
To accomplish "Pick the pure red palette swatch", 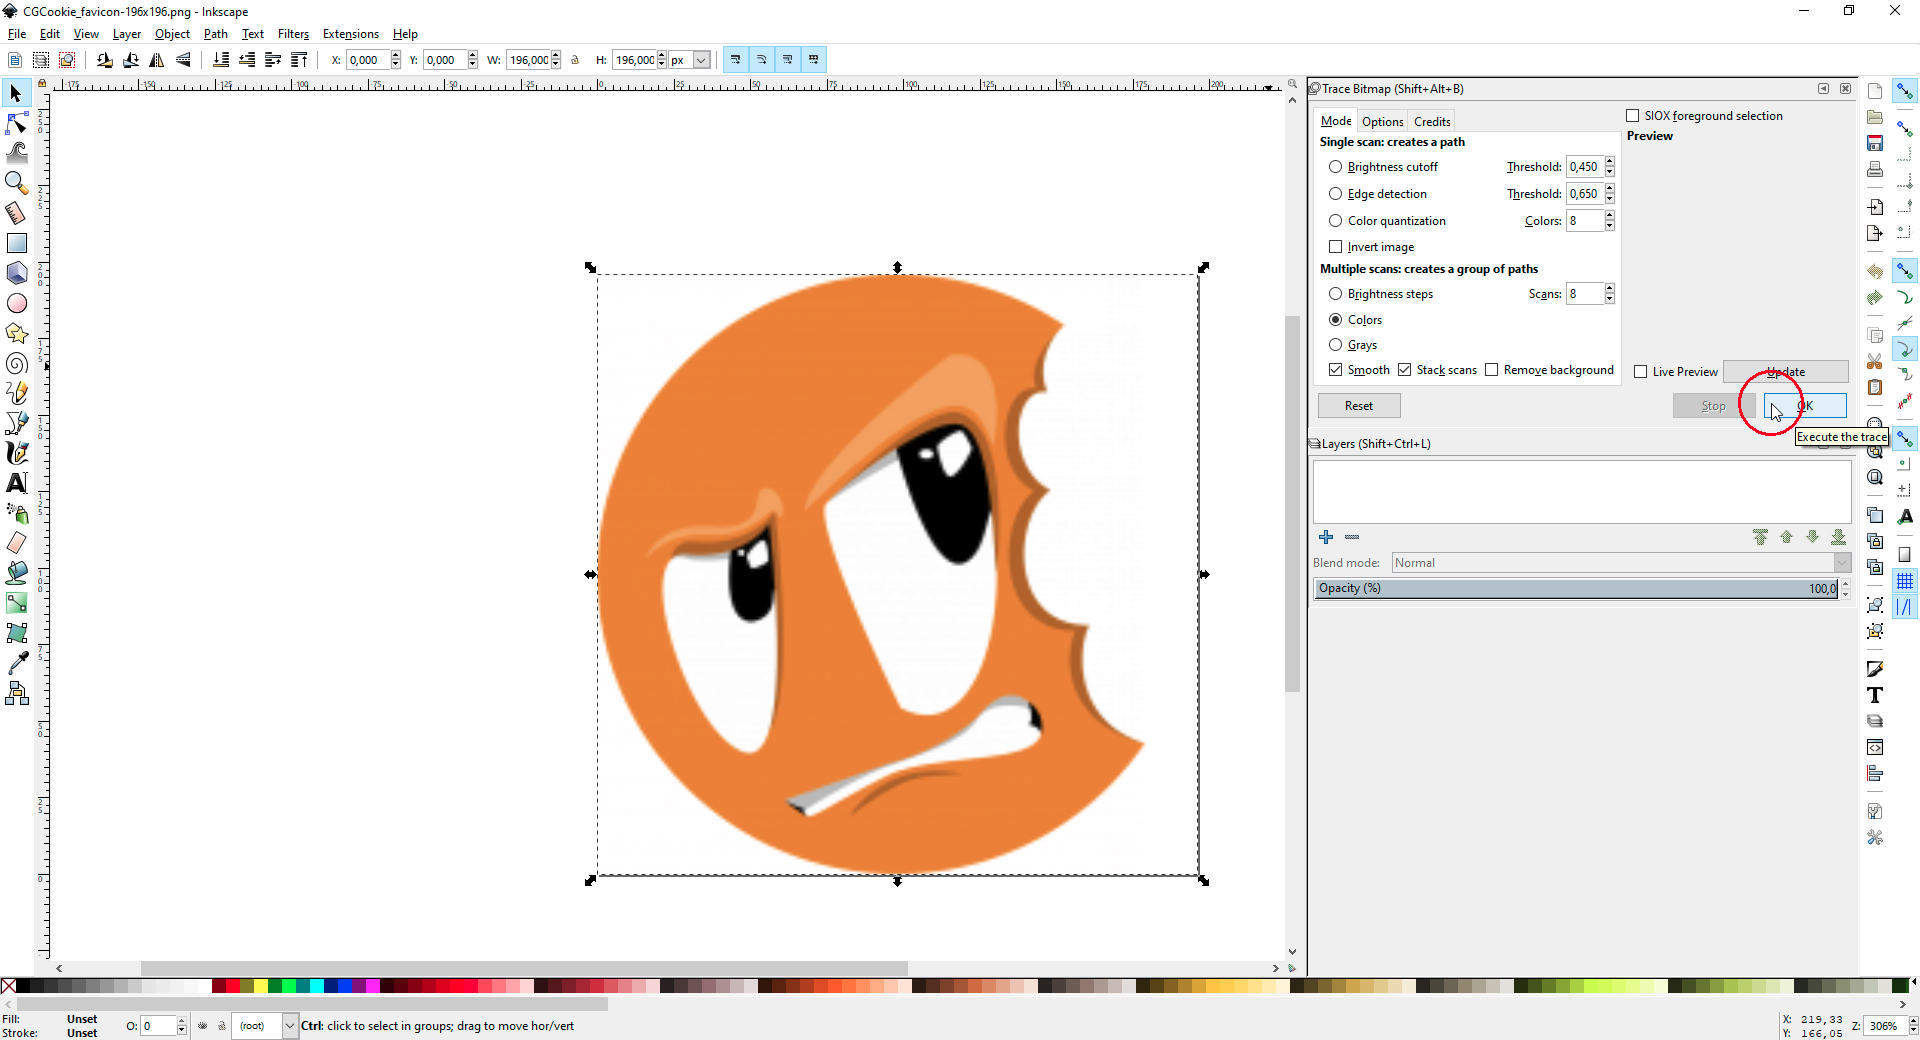I will pyautogui.click(x=233, y=986).
